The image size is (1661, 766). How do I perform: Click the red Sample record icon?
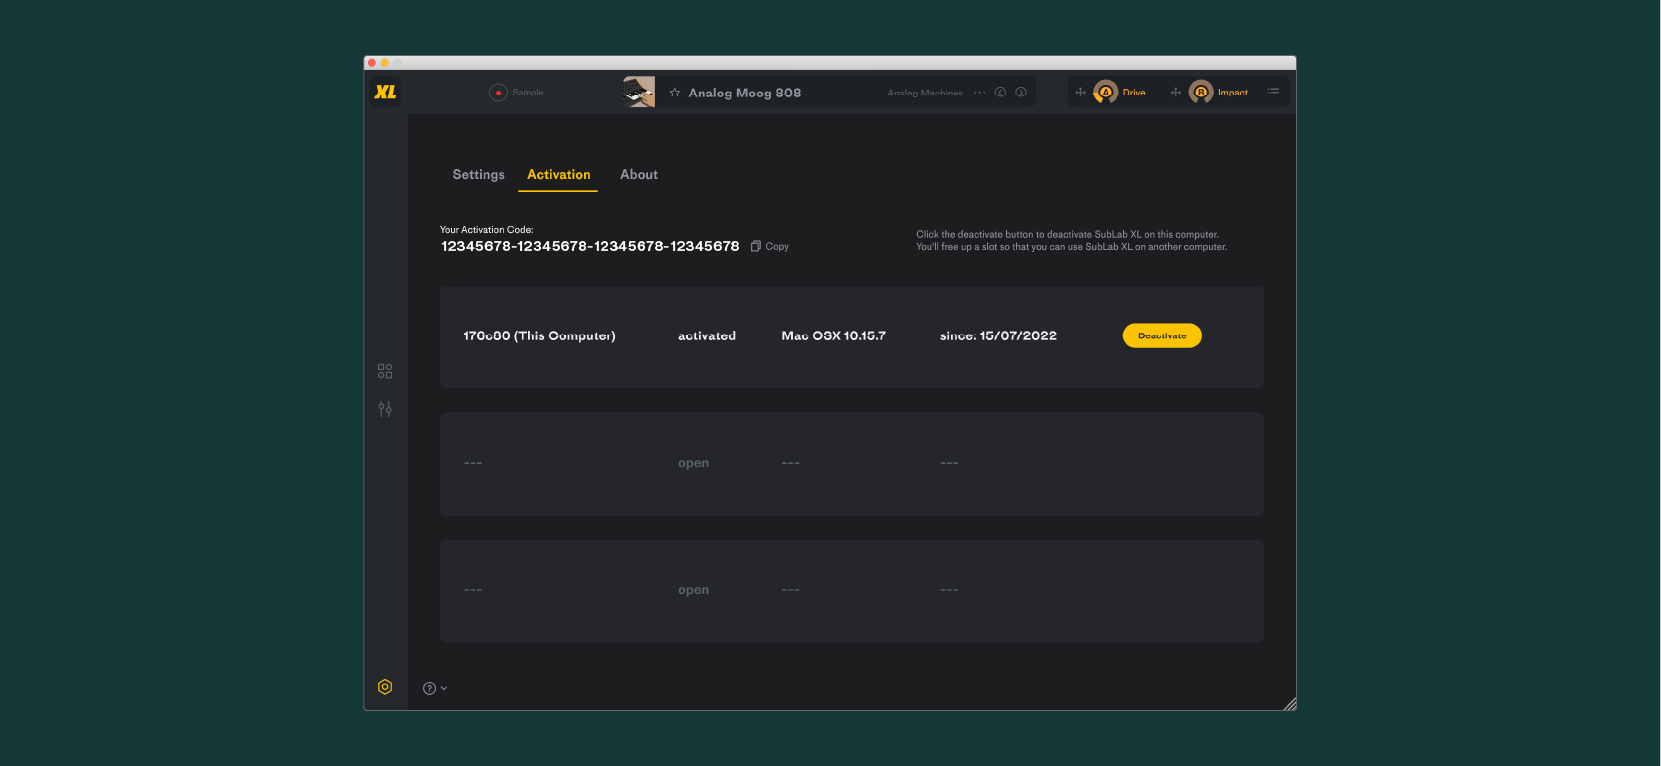[x=498, y=93]
